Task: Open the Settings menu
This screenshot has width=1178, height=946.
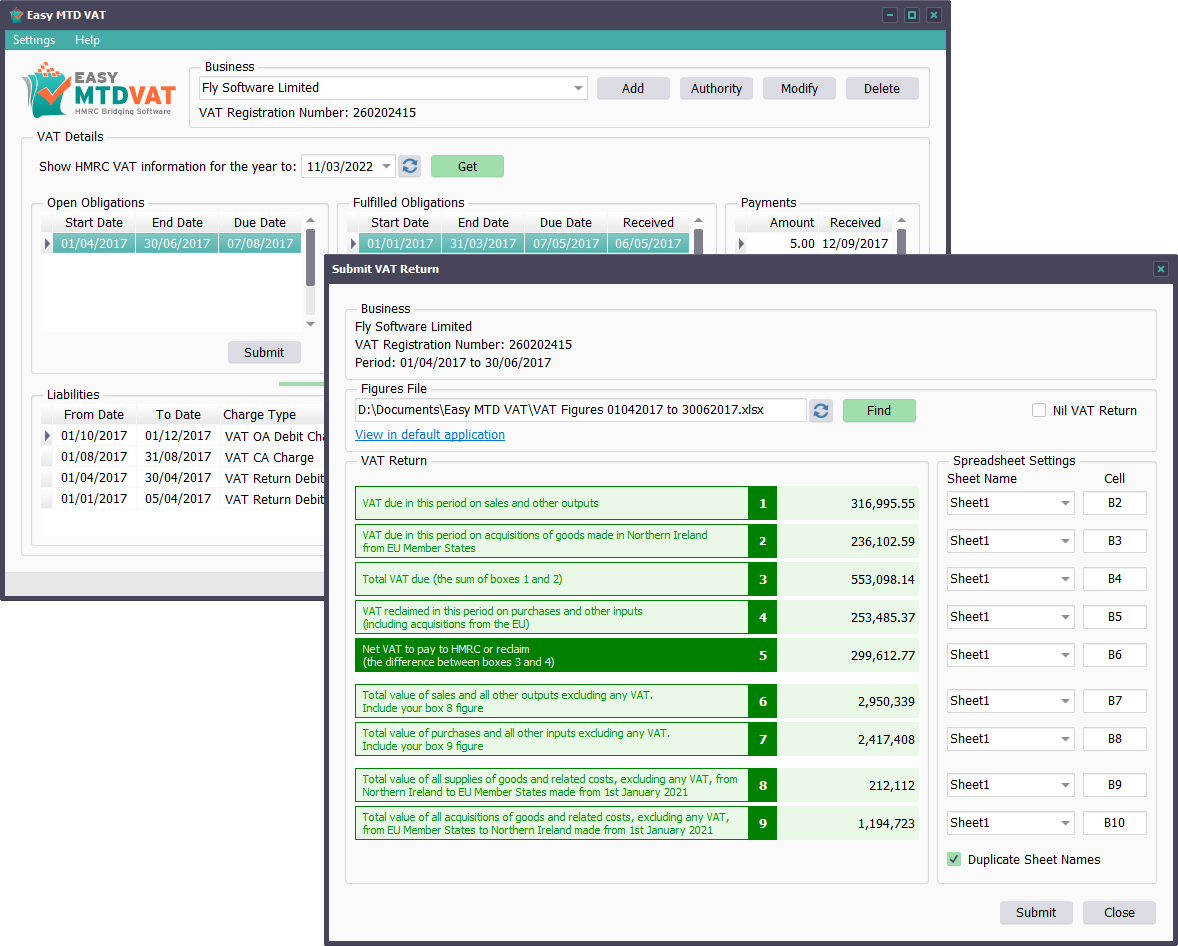Action: point(34,40)
